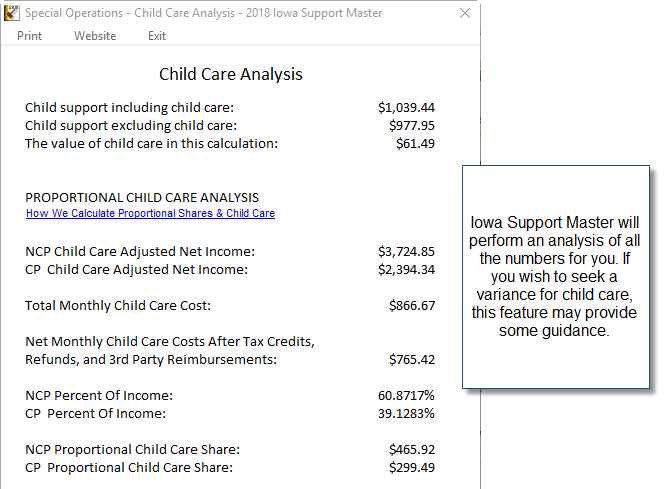666x489 pixels.
Task: Select the $977.95 excluding child care value
Action: tap(412, 125)
